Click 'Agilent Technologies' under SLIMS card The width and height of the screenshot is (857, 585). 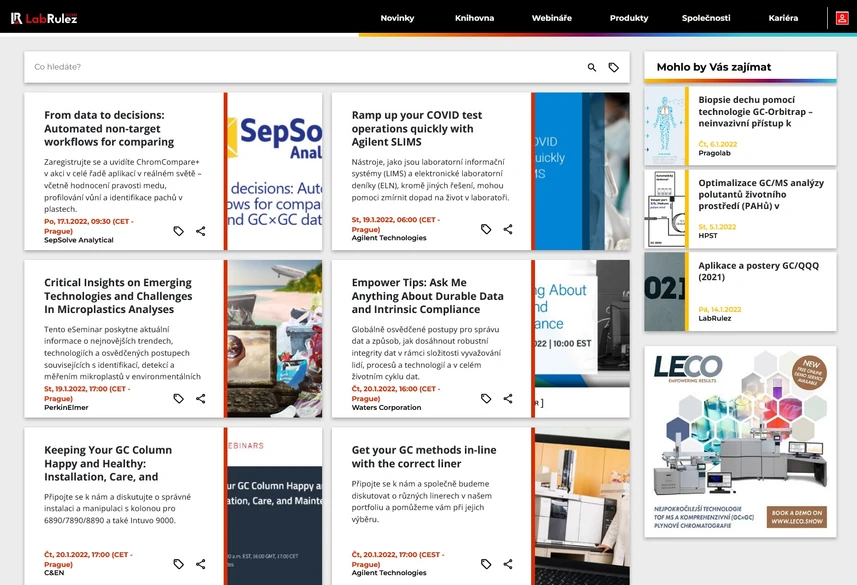(x=389, y=238)
